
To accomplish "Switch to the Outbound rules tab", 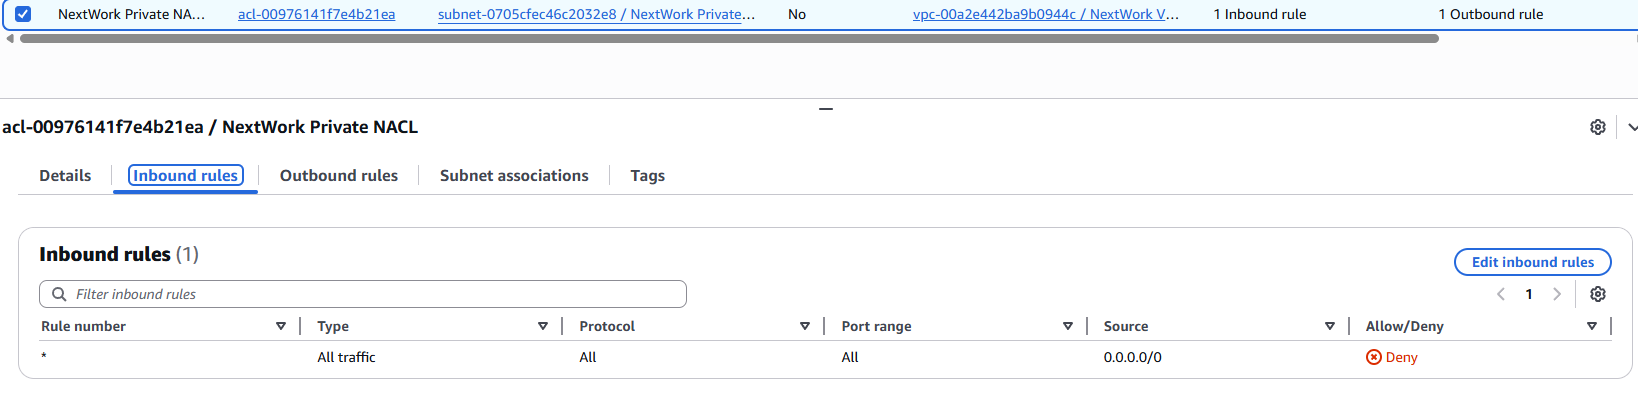I will pyautogui.click(x=338, y=176).
